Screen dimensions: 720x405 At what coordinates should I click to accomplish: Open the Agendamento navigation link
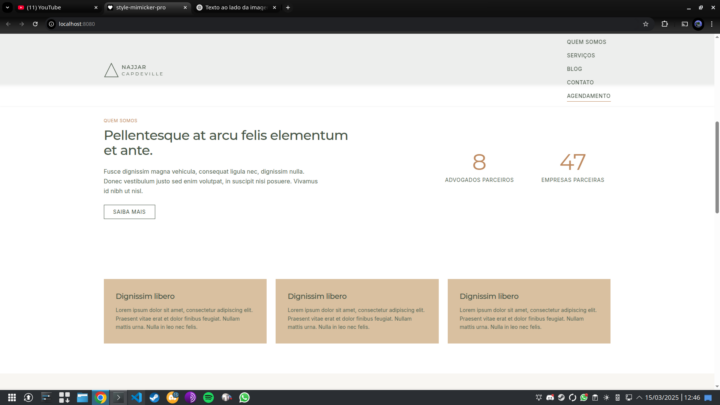click(x=588, y=96)
